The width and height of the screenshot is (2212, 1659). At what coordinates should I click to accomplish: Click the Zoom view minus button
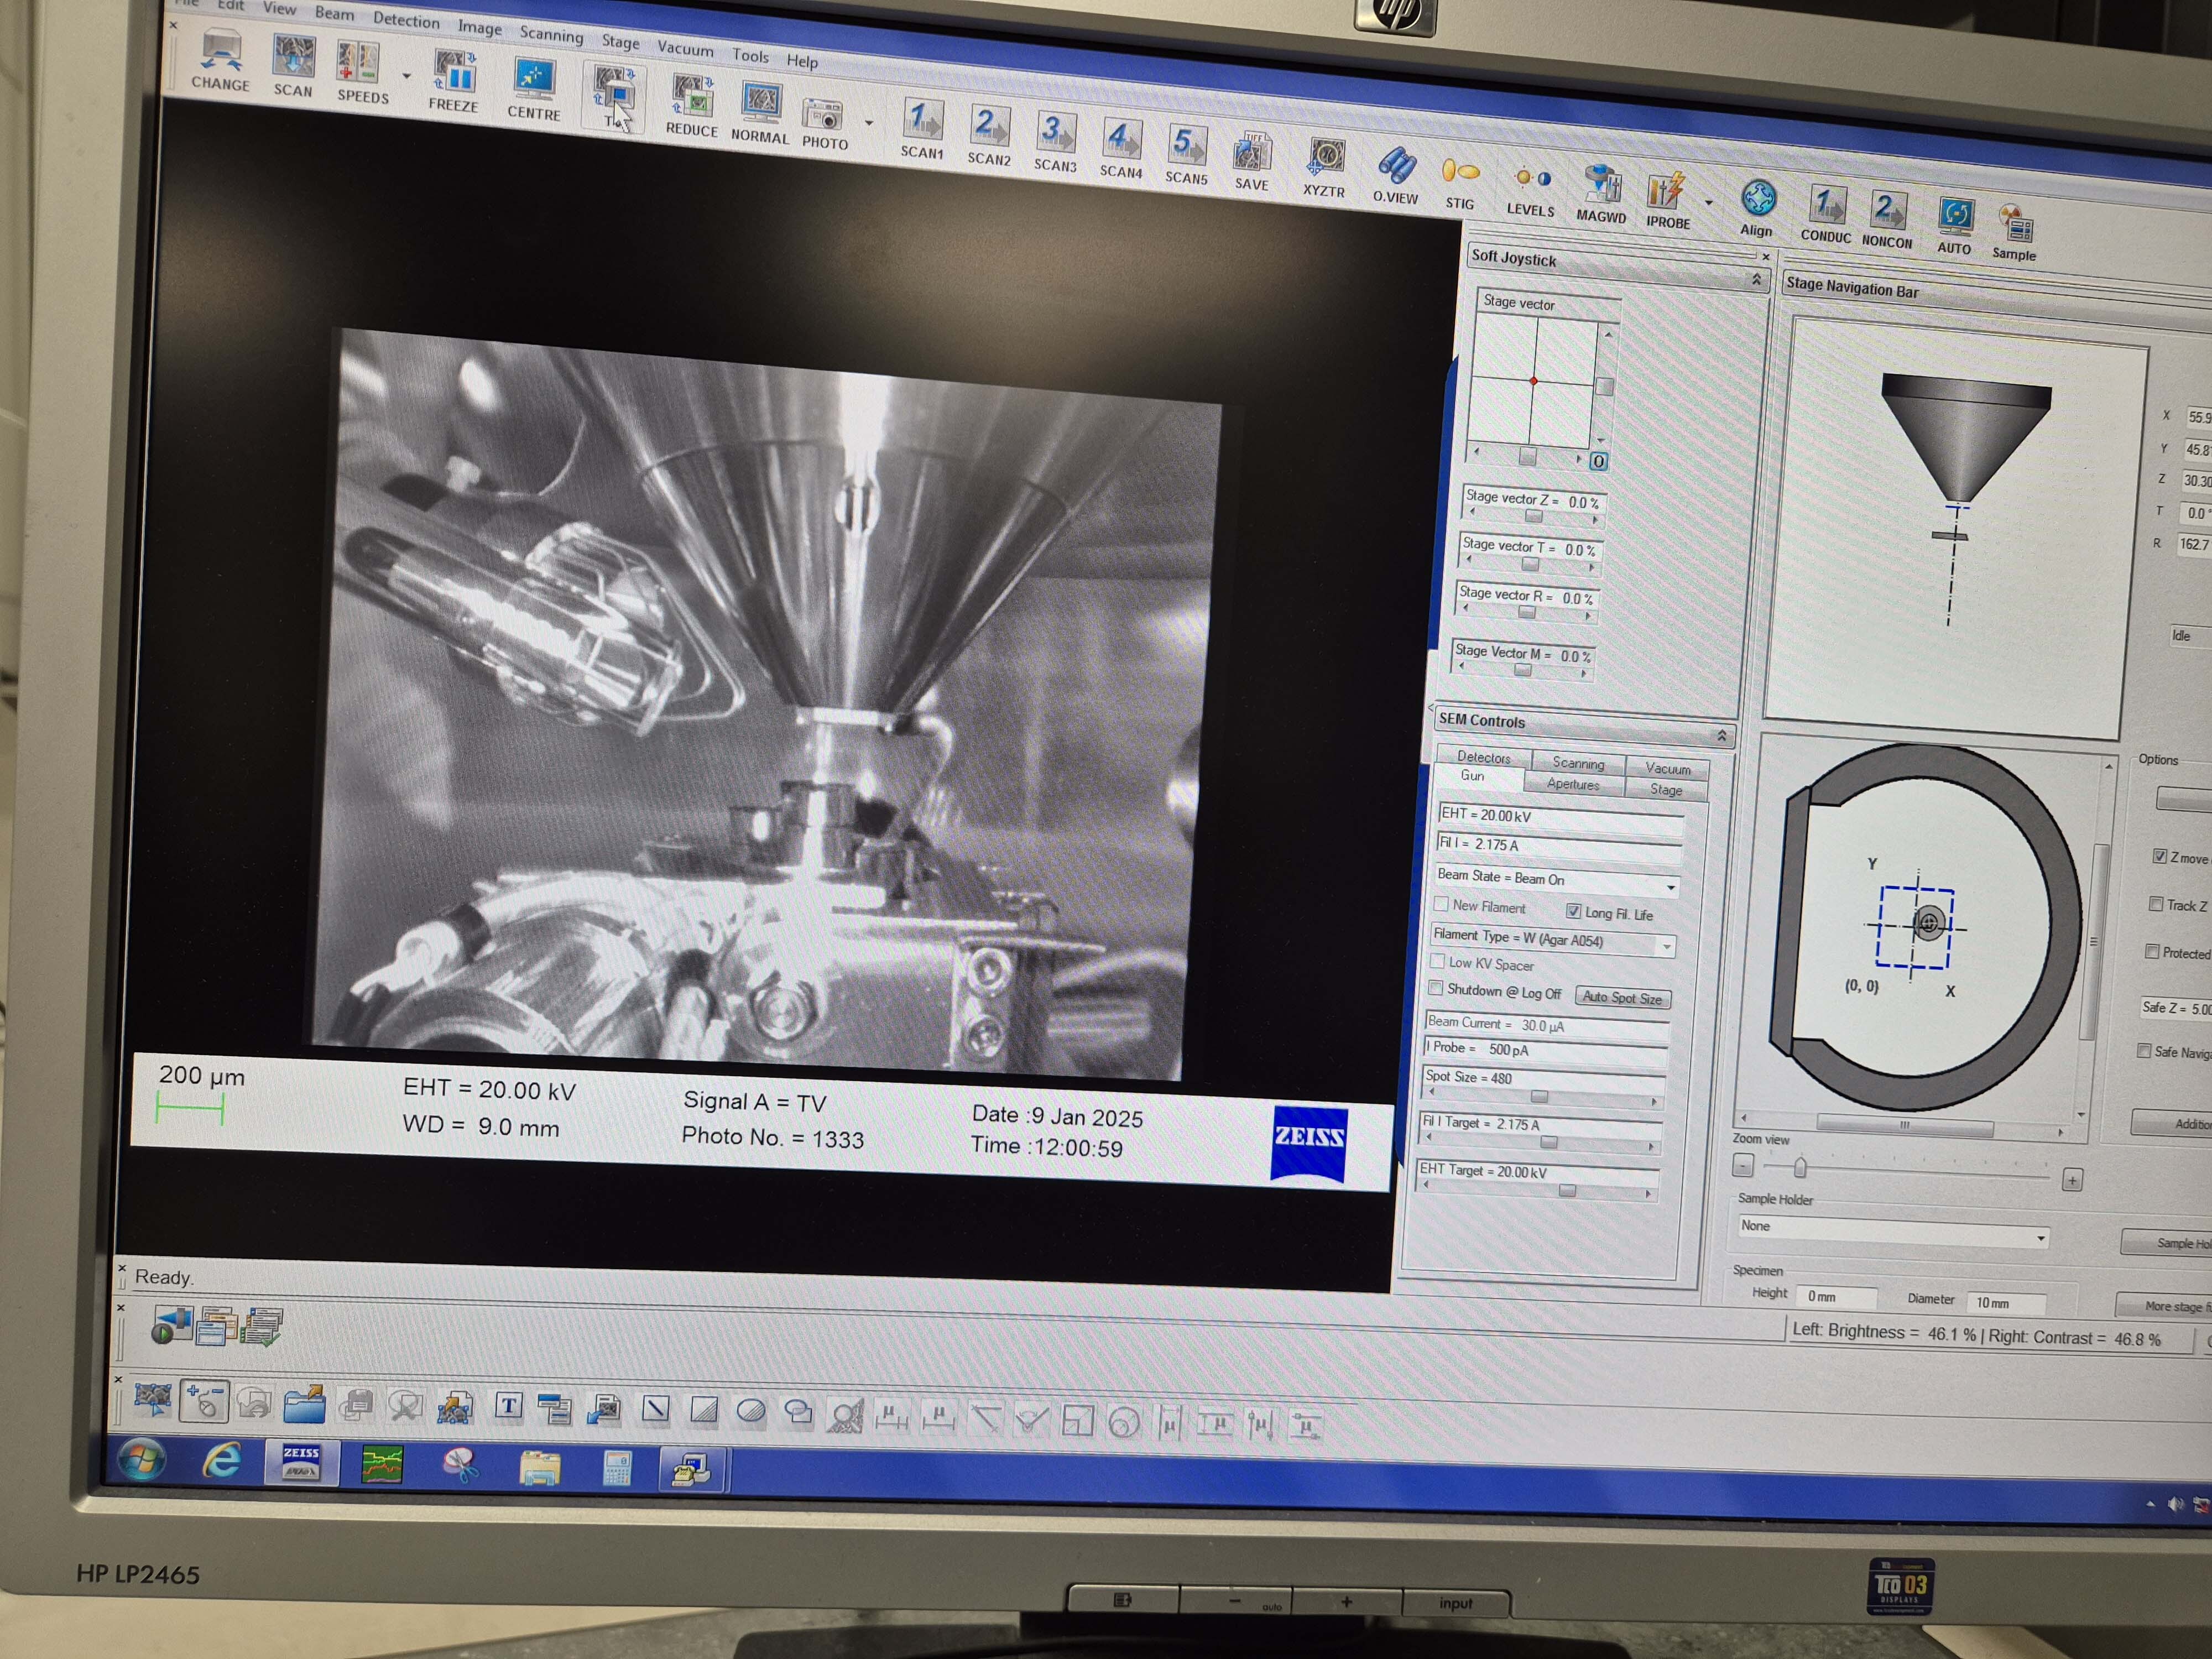1743,1165
